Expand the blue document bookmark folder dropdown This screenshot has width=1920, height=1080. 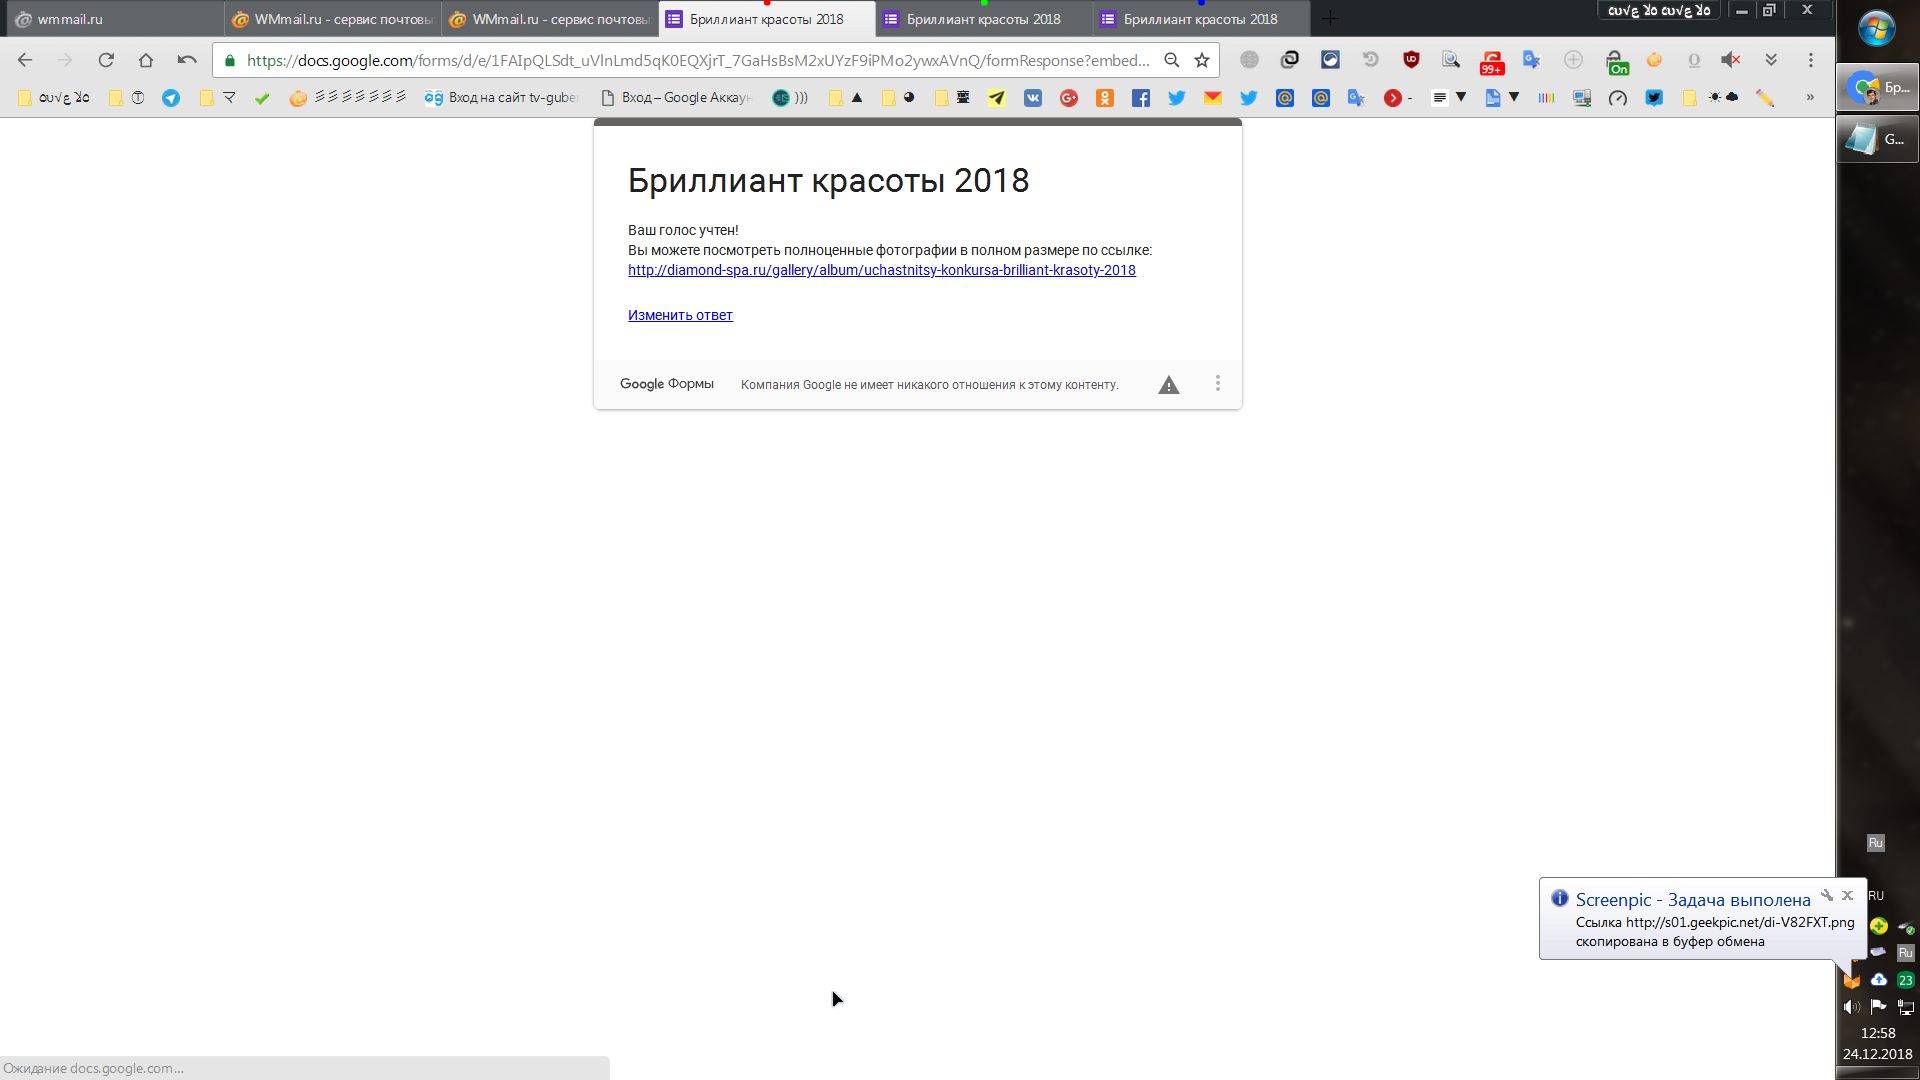(x=1502, y=97)
